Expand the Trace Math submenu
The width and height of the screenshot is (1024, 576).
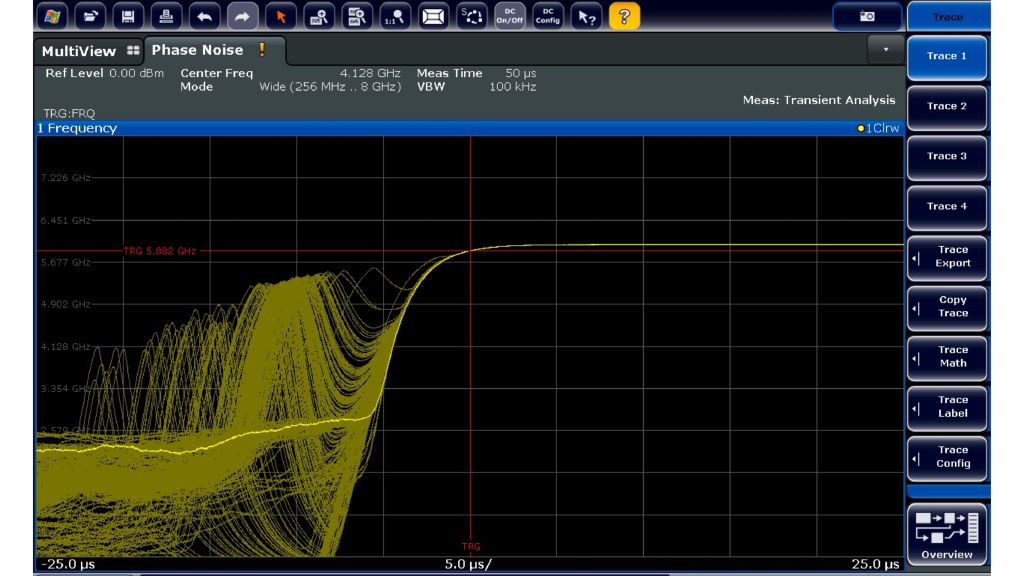click(x=946, y=357)
